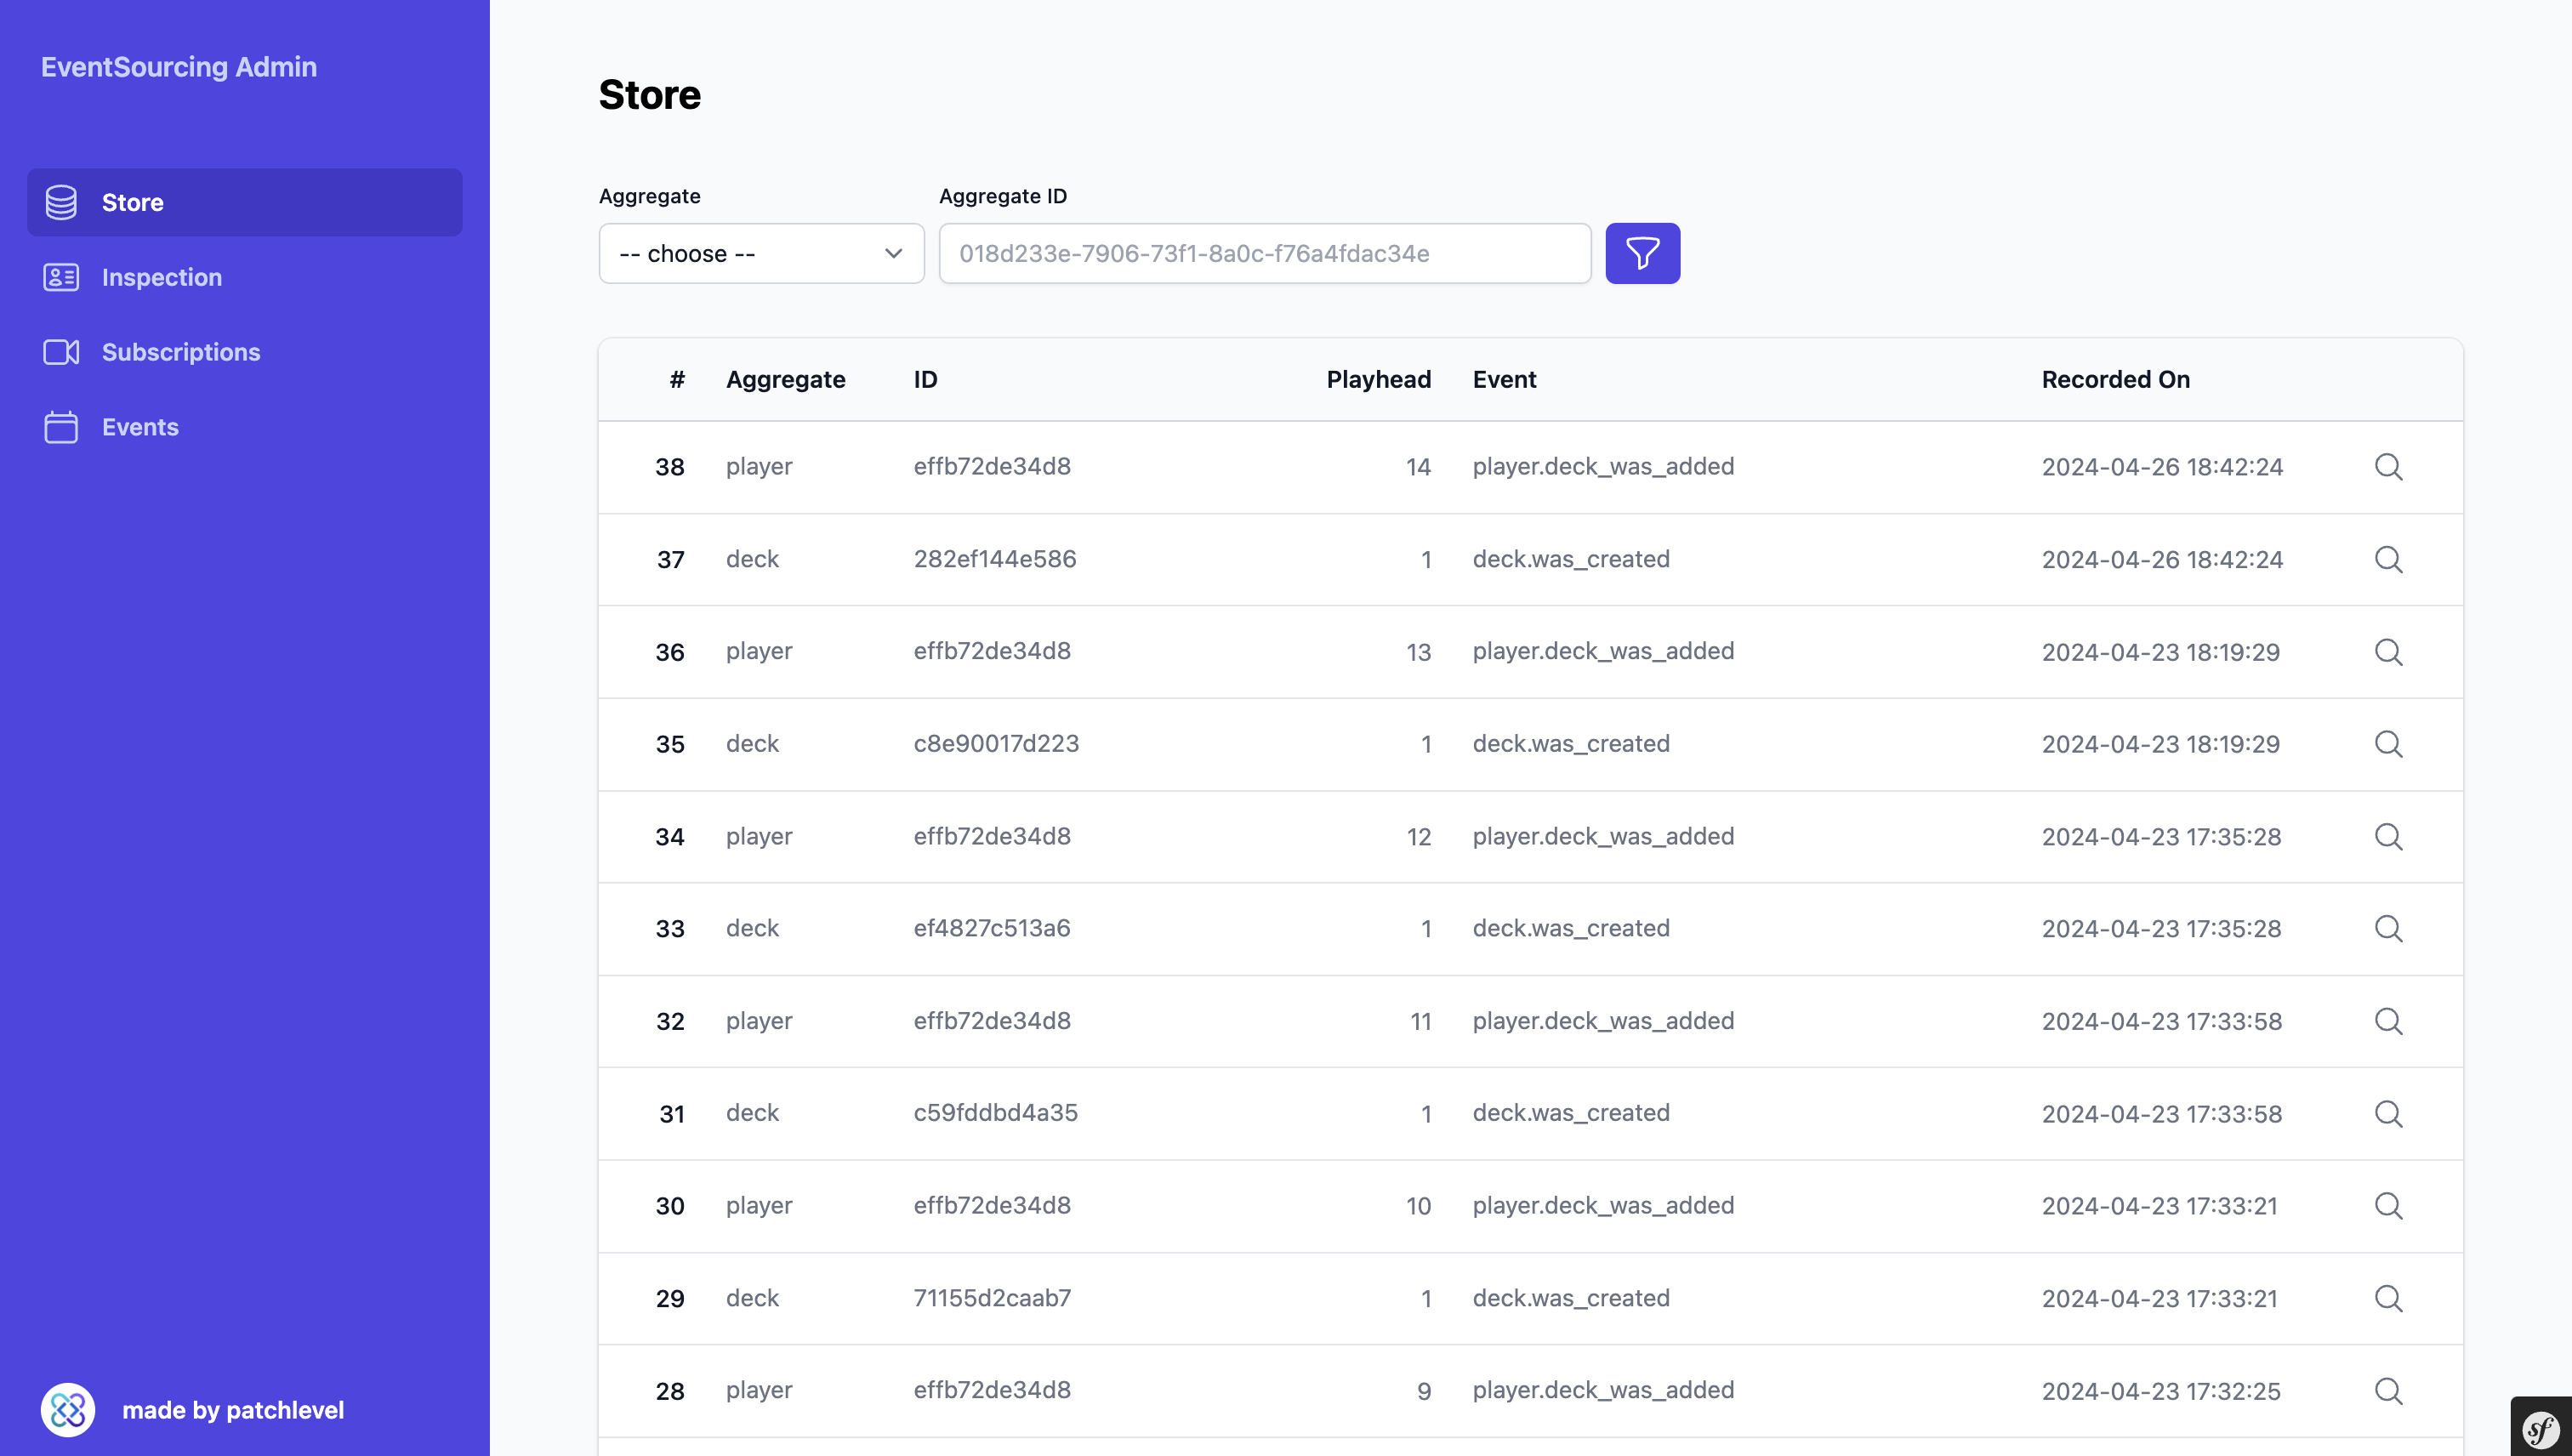Click timestamp 2024-04-23 17:35:28 in row 34

point(2161,836)
